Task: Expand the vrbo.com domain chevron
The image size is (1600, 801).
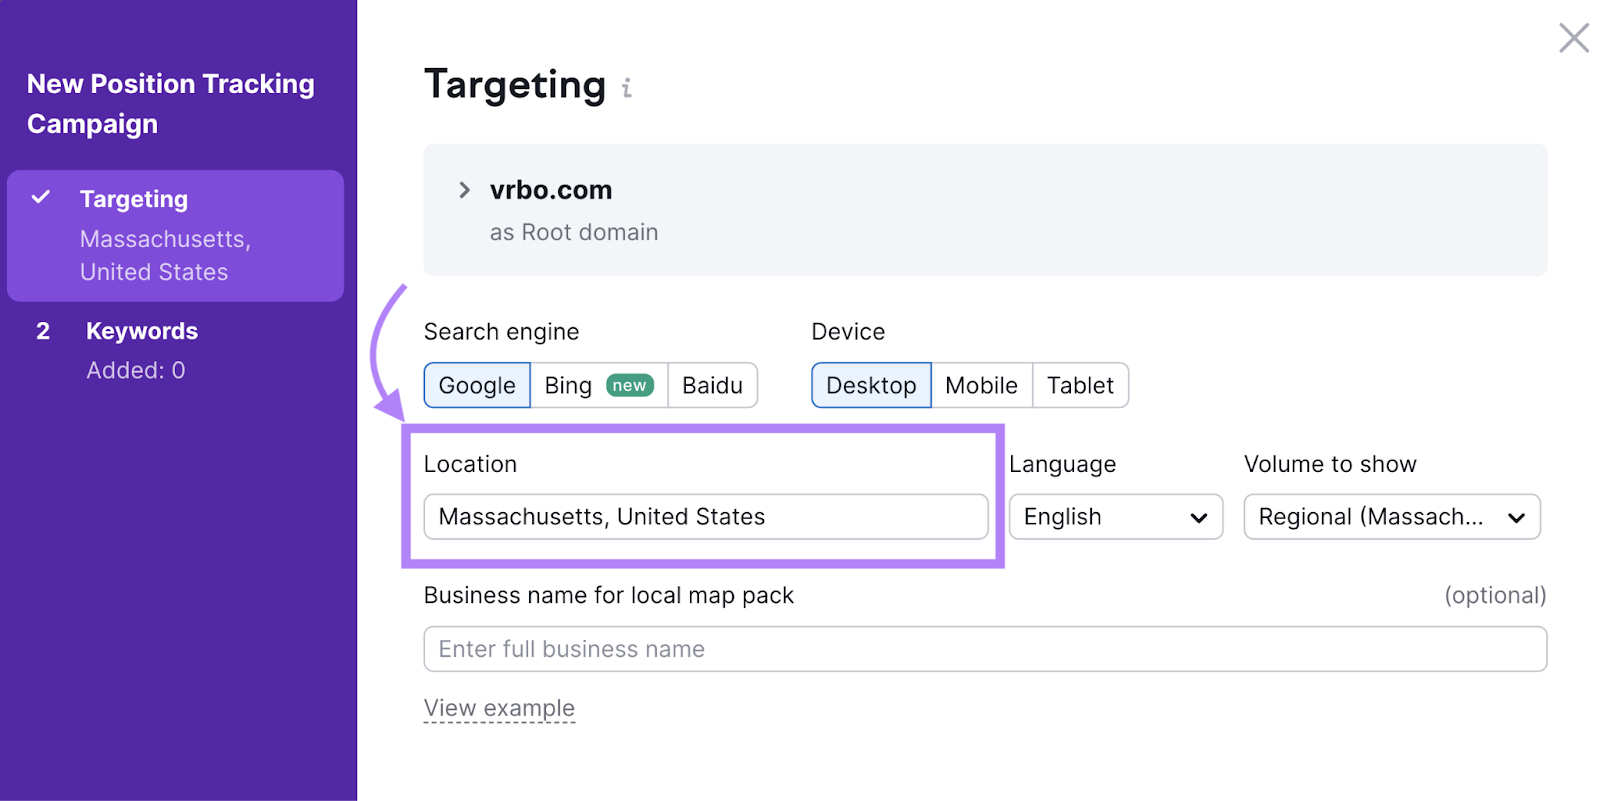Action: coord(464,190)
